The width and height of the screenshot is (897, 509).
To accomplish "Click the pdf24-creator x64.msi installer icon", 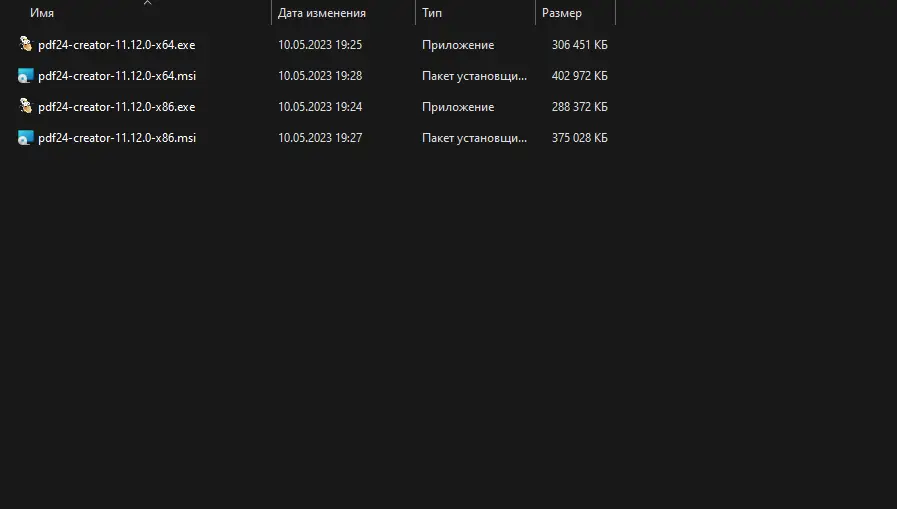I will [x=26, y=76].
